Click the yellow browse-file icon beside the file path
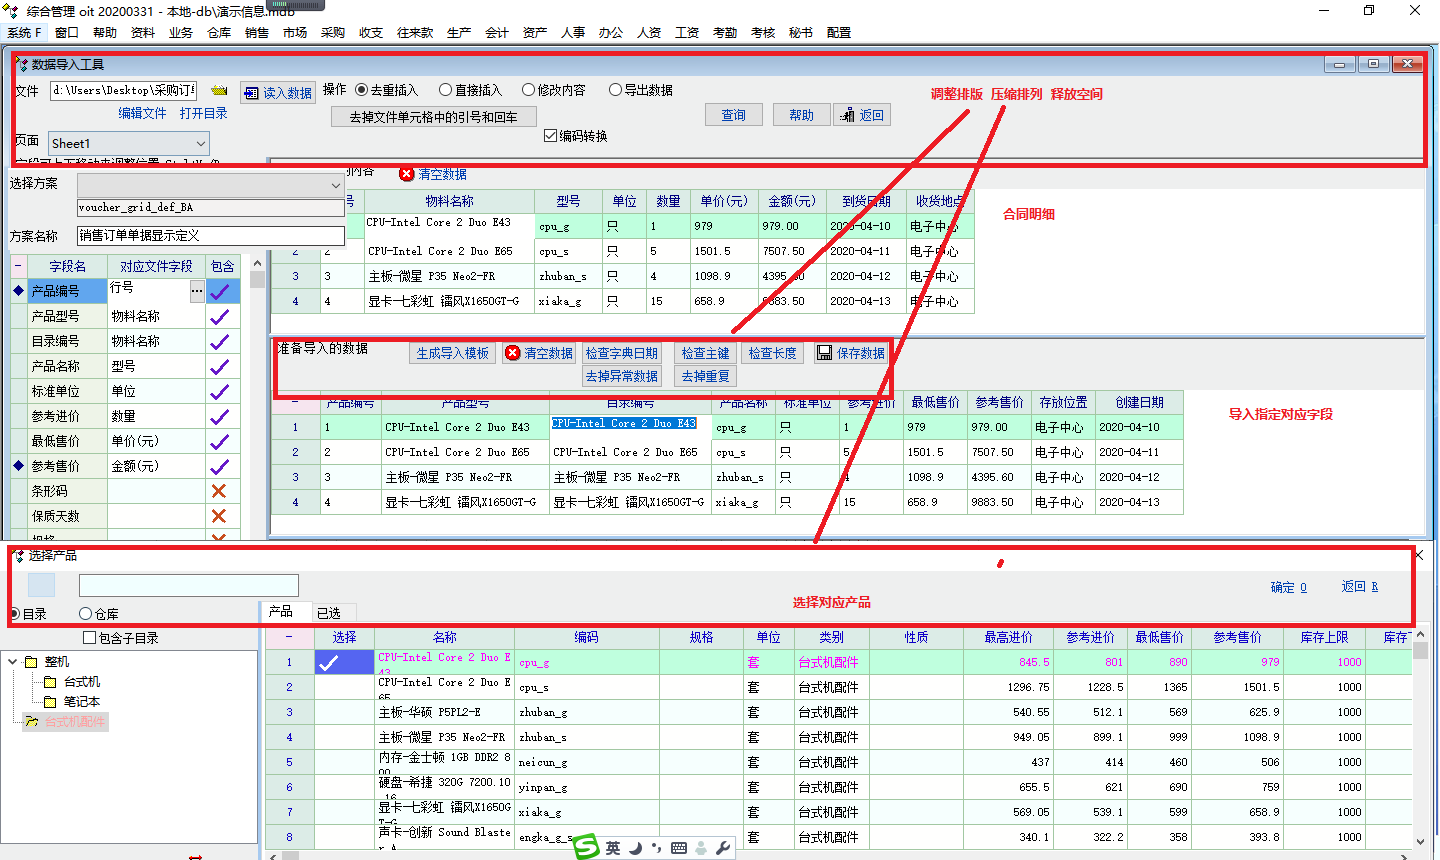1440x860 pixels. click(220, 91)
